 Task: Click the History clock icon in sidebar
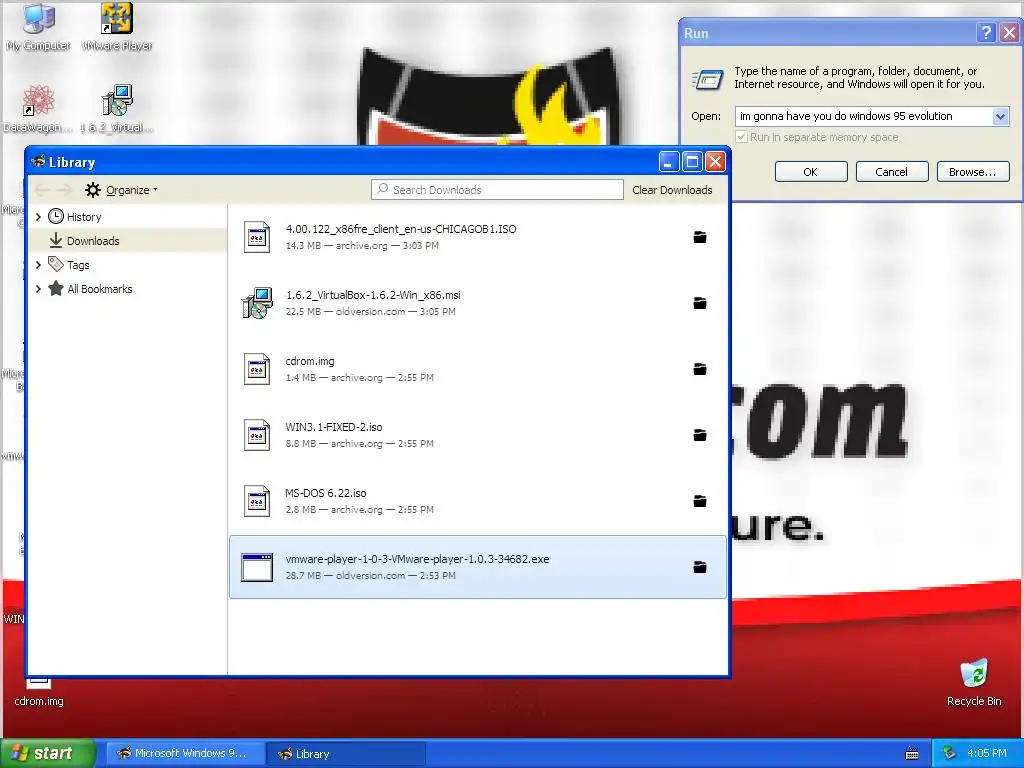56,216
